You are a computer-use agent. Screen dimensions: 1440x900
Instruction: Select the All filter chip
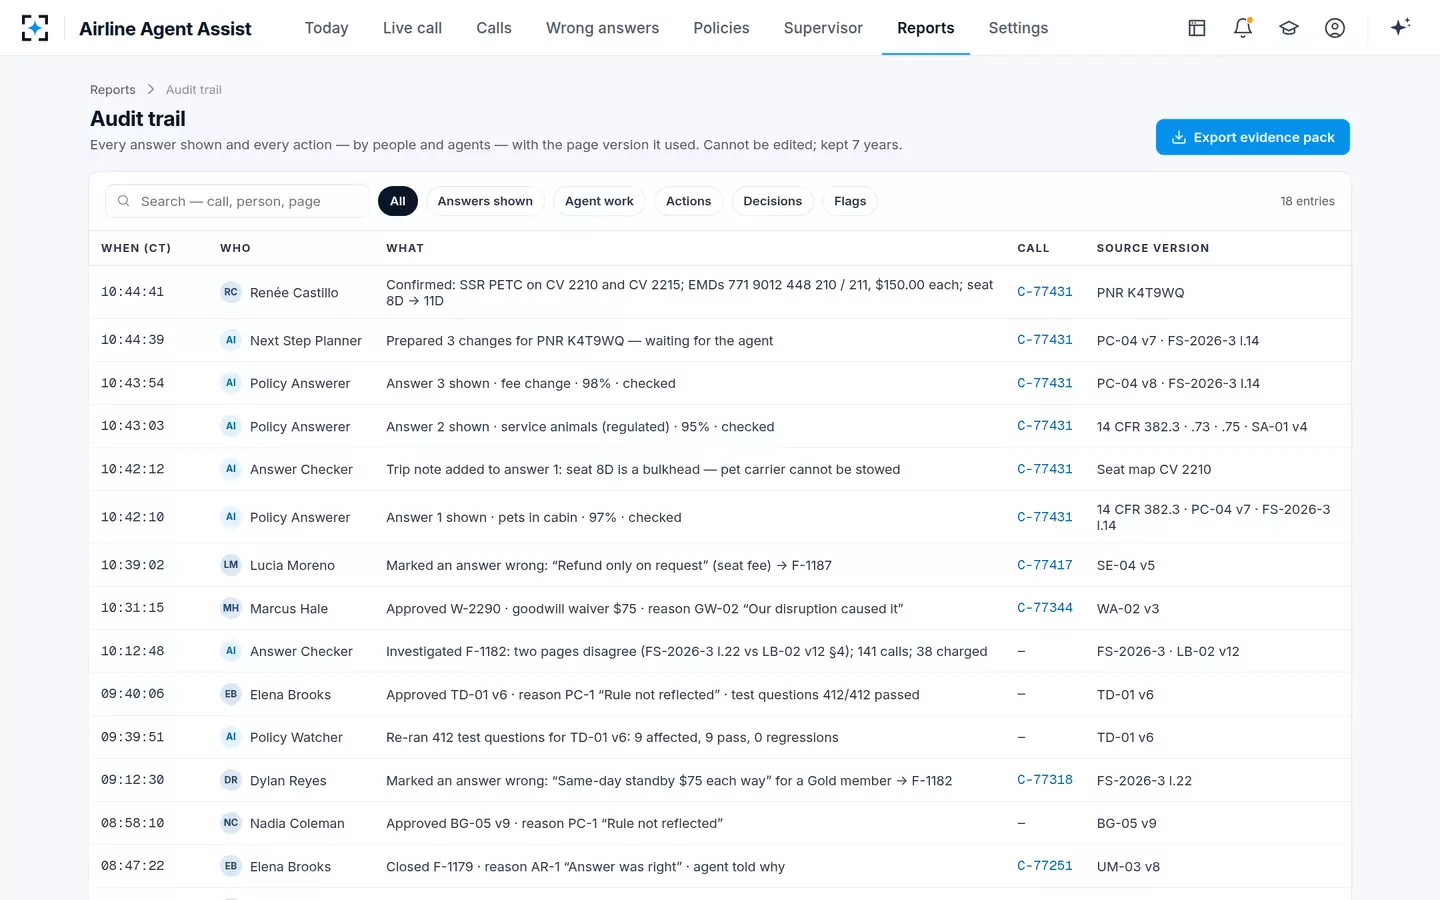(x=398, y=201)
